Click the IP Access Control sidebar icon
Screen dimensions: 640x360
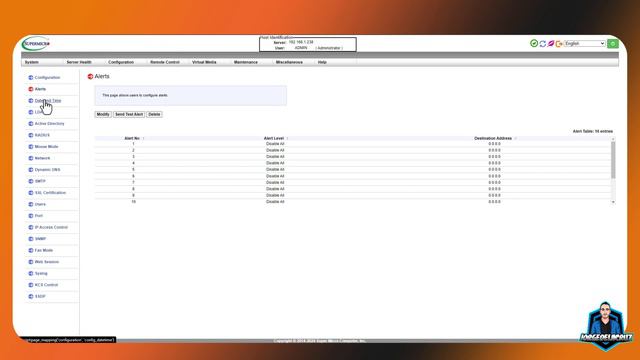coord(31,227)
